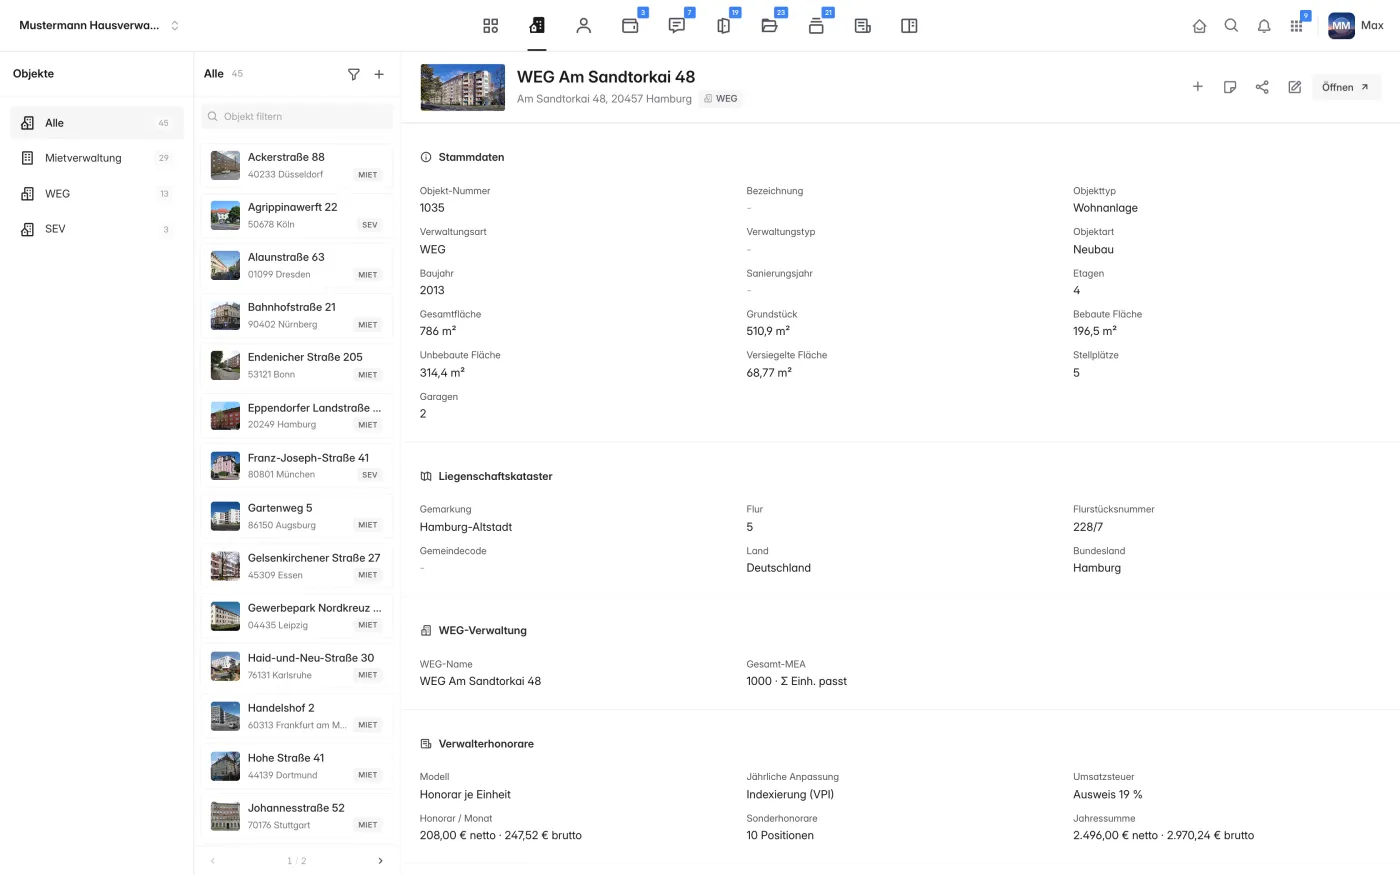Click the Stammdaten section heading

click(x=471, y=157)
